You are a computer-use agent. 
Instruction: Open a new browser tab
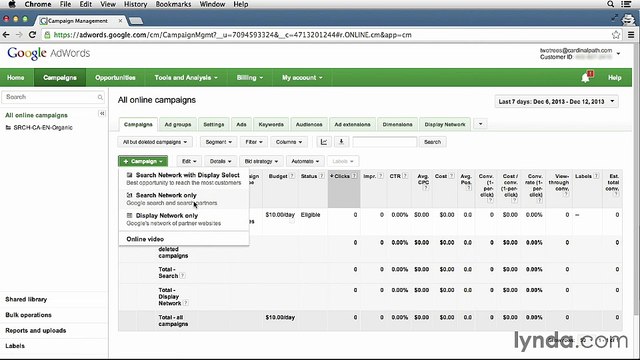(x=136, y=20)
